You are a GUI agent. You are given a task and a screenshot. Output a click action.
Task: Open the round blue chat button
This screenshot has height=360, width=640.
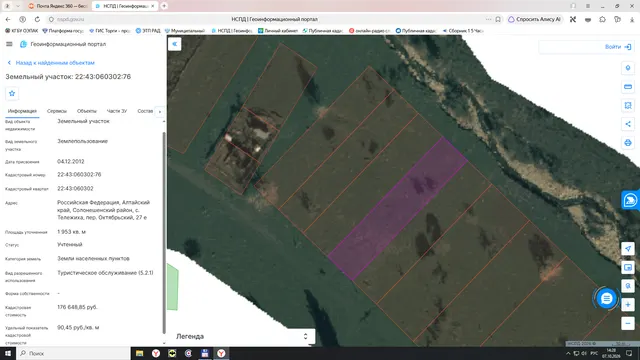coord(607,298)
